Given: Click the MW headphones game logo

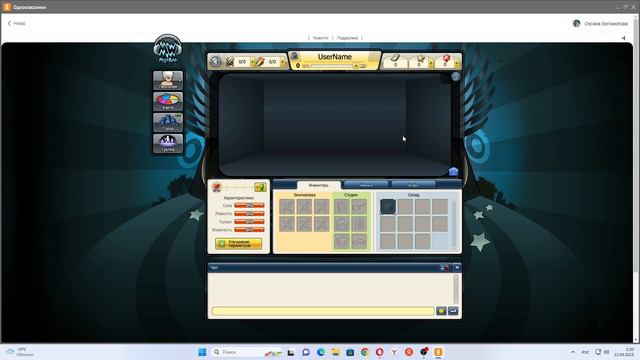Looking at the screenshot, I should click(x=167, y=49).
